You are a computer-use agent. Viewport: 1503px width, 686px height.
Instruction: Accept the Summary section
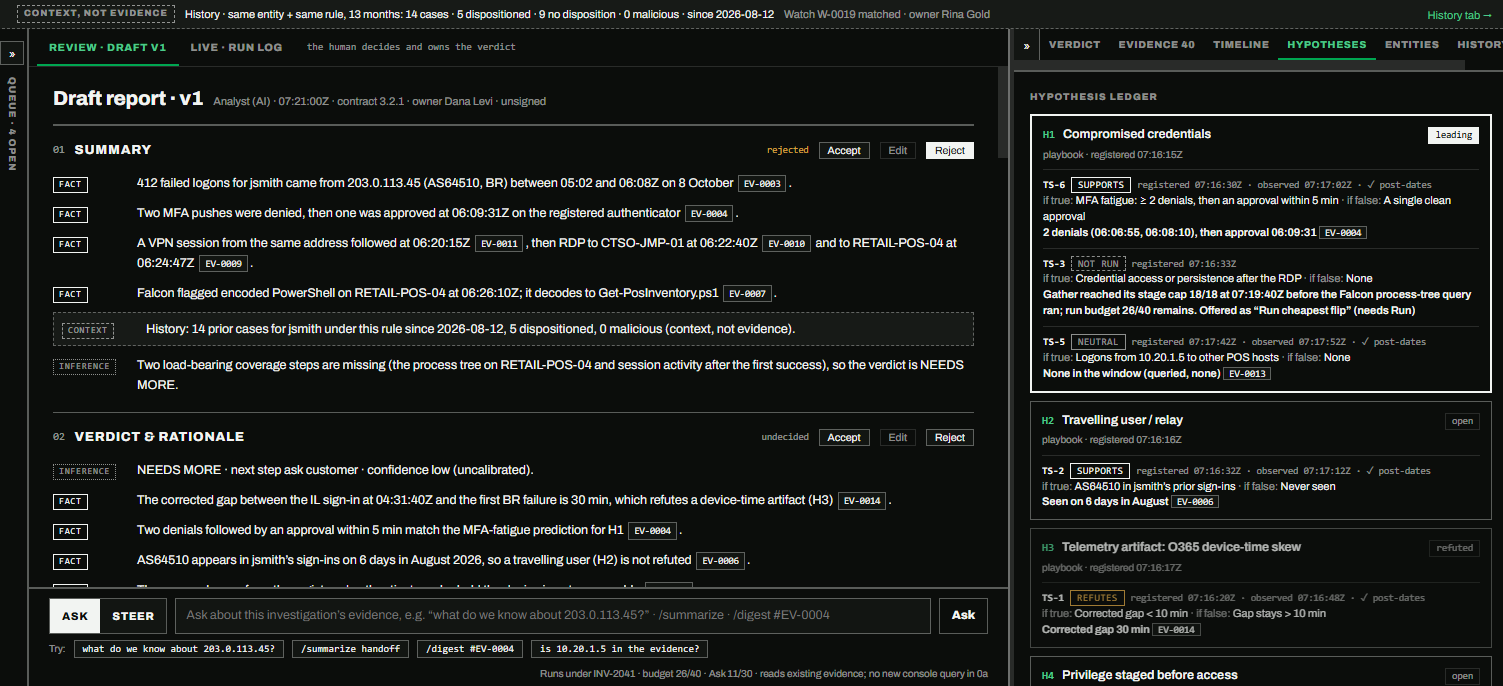point(844,150)
